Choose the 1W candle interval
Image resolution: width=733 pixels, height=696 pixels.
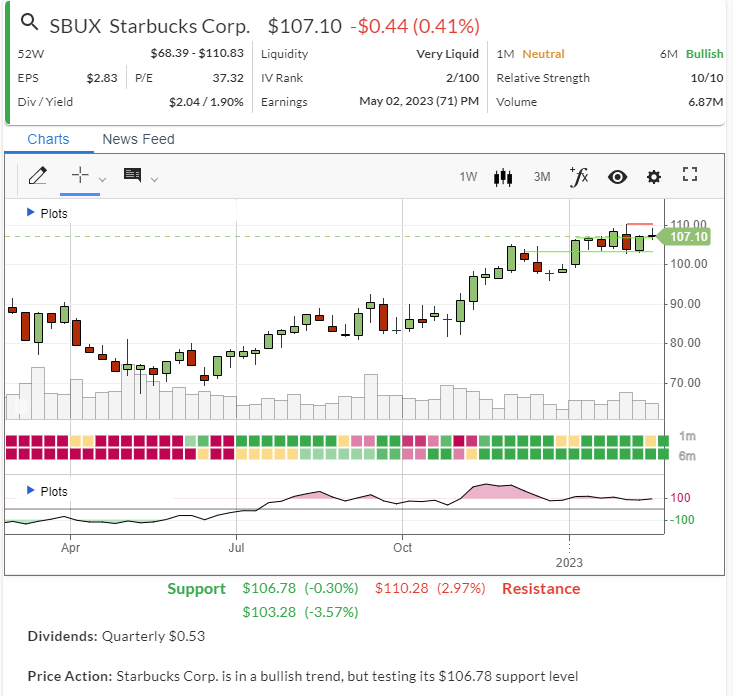pyautogui.click(x=468, y=177)
